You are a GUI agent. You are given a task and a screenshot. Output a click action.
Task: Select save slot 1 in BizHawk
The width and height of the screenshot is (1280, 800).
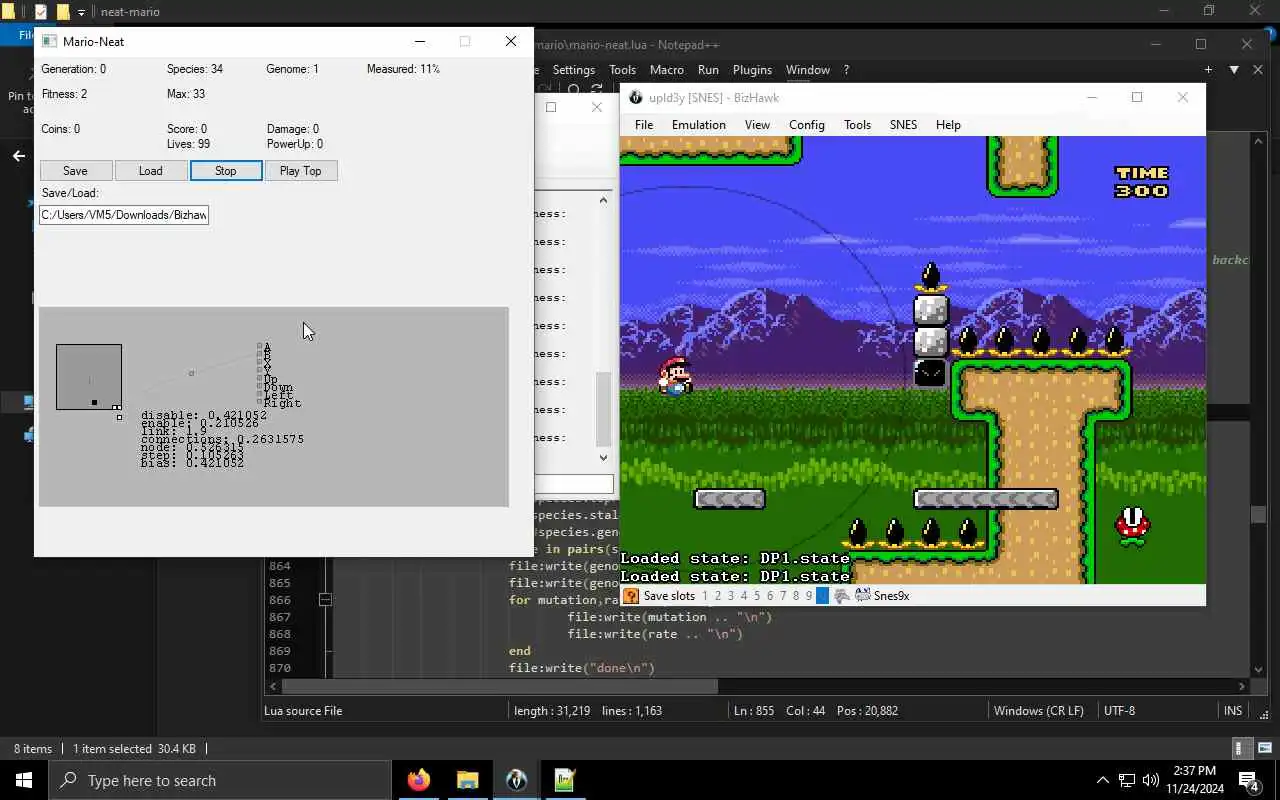pos(704,596)
